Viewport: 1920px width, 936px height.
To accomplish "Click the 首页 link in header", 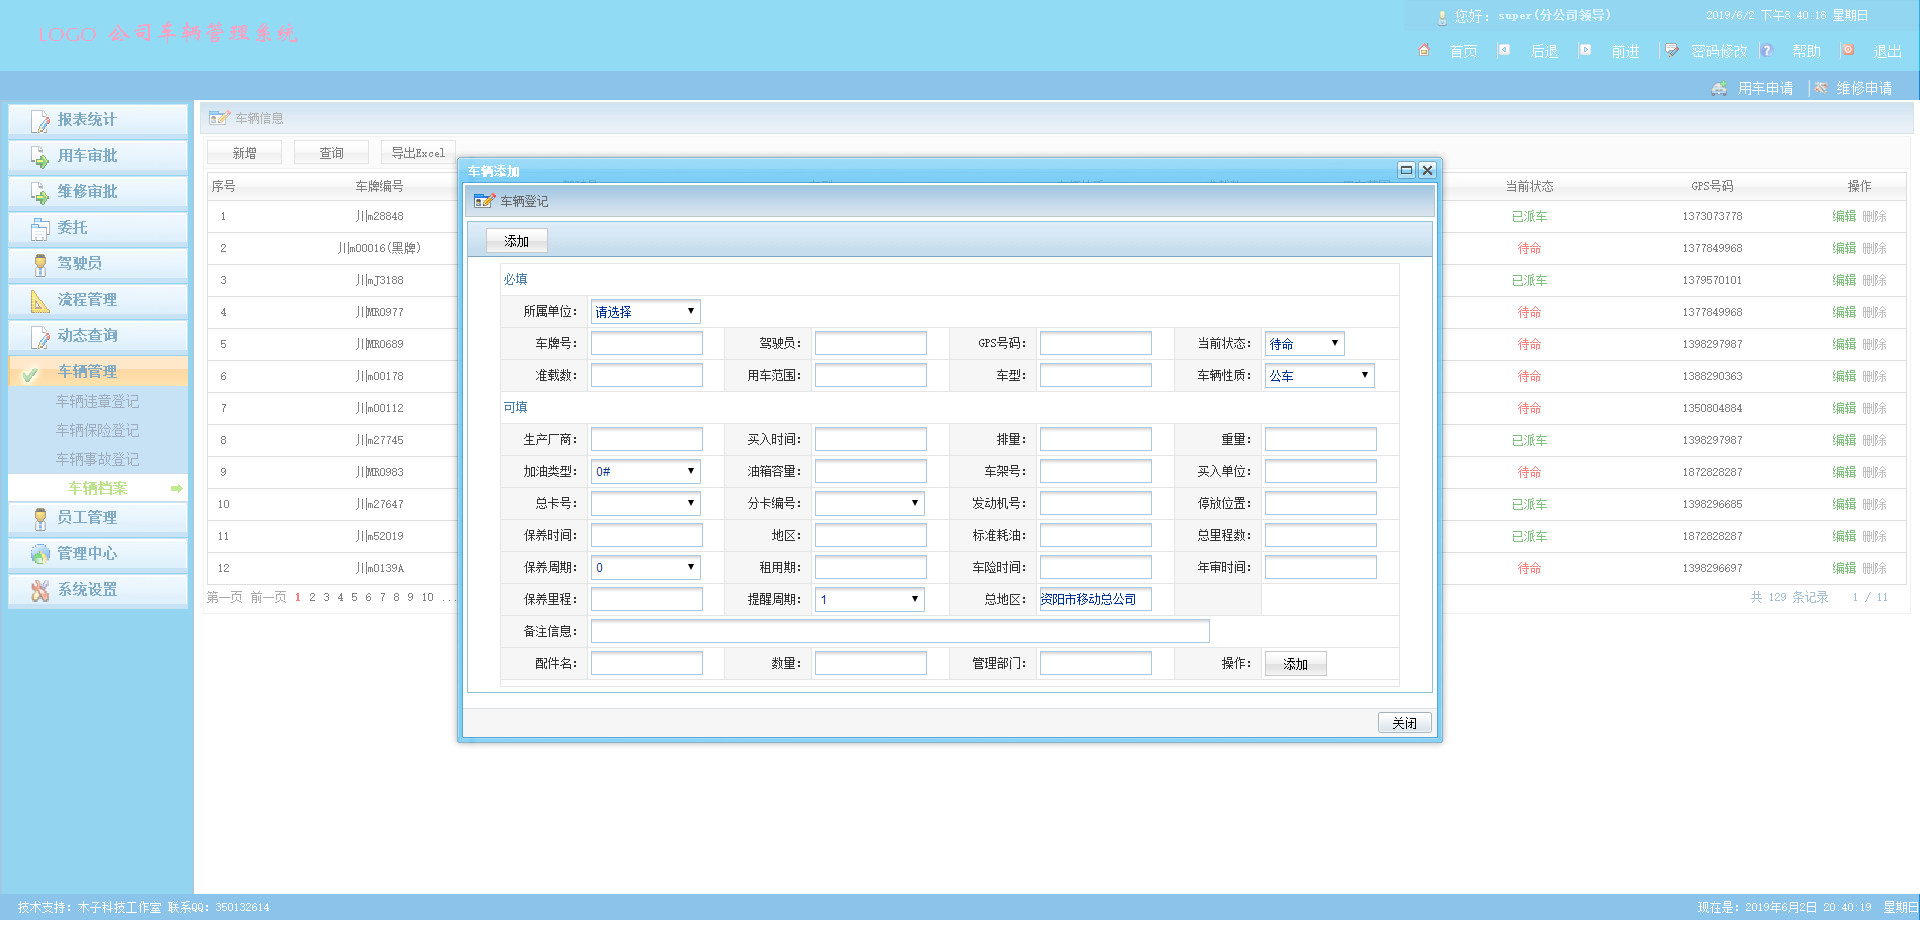I will click(1463, 51).
